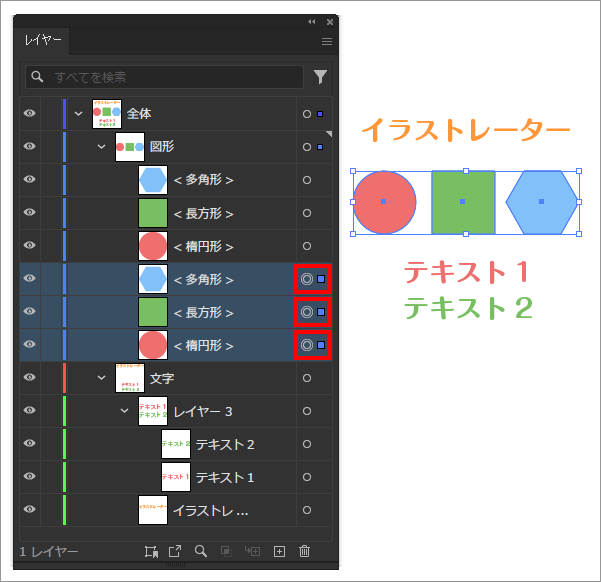This screenshot has height=582, width=601.
Task: Click the green square on the canvas
Action: (x=463, y=202)
